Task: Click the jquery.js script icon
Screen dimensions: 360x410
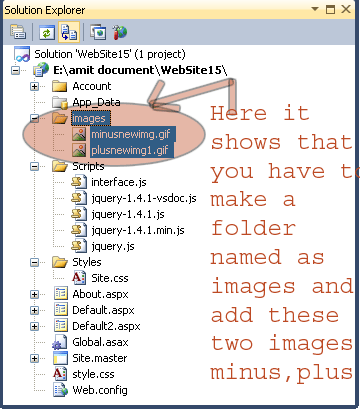Action: 79,246
